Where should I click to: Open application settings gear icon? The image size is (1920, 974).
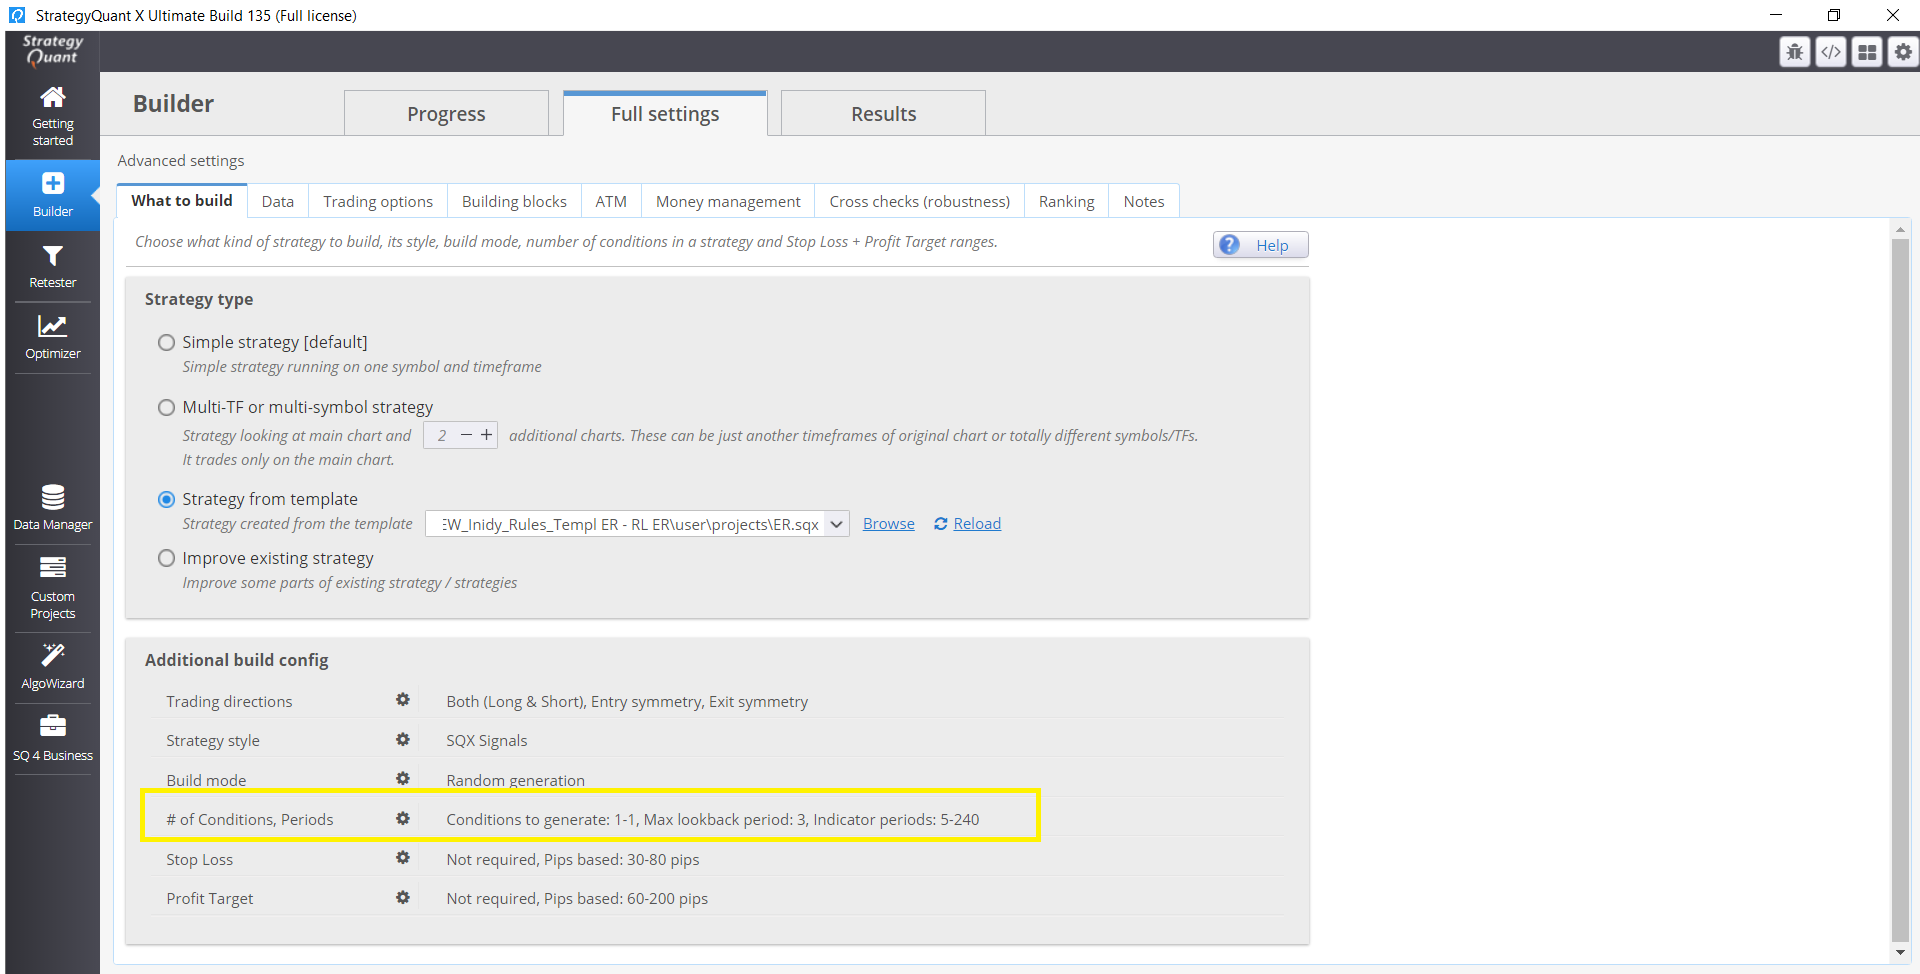pos(1903,52)
